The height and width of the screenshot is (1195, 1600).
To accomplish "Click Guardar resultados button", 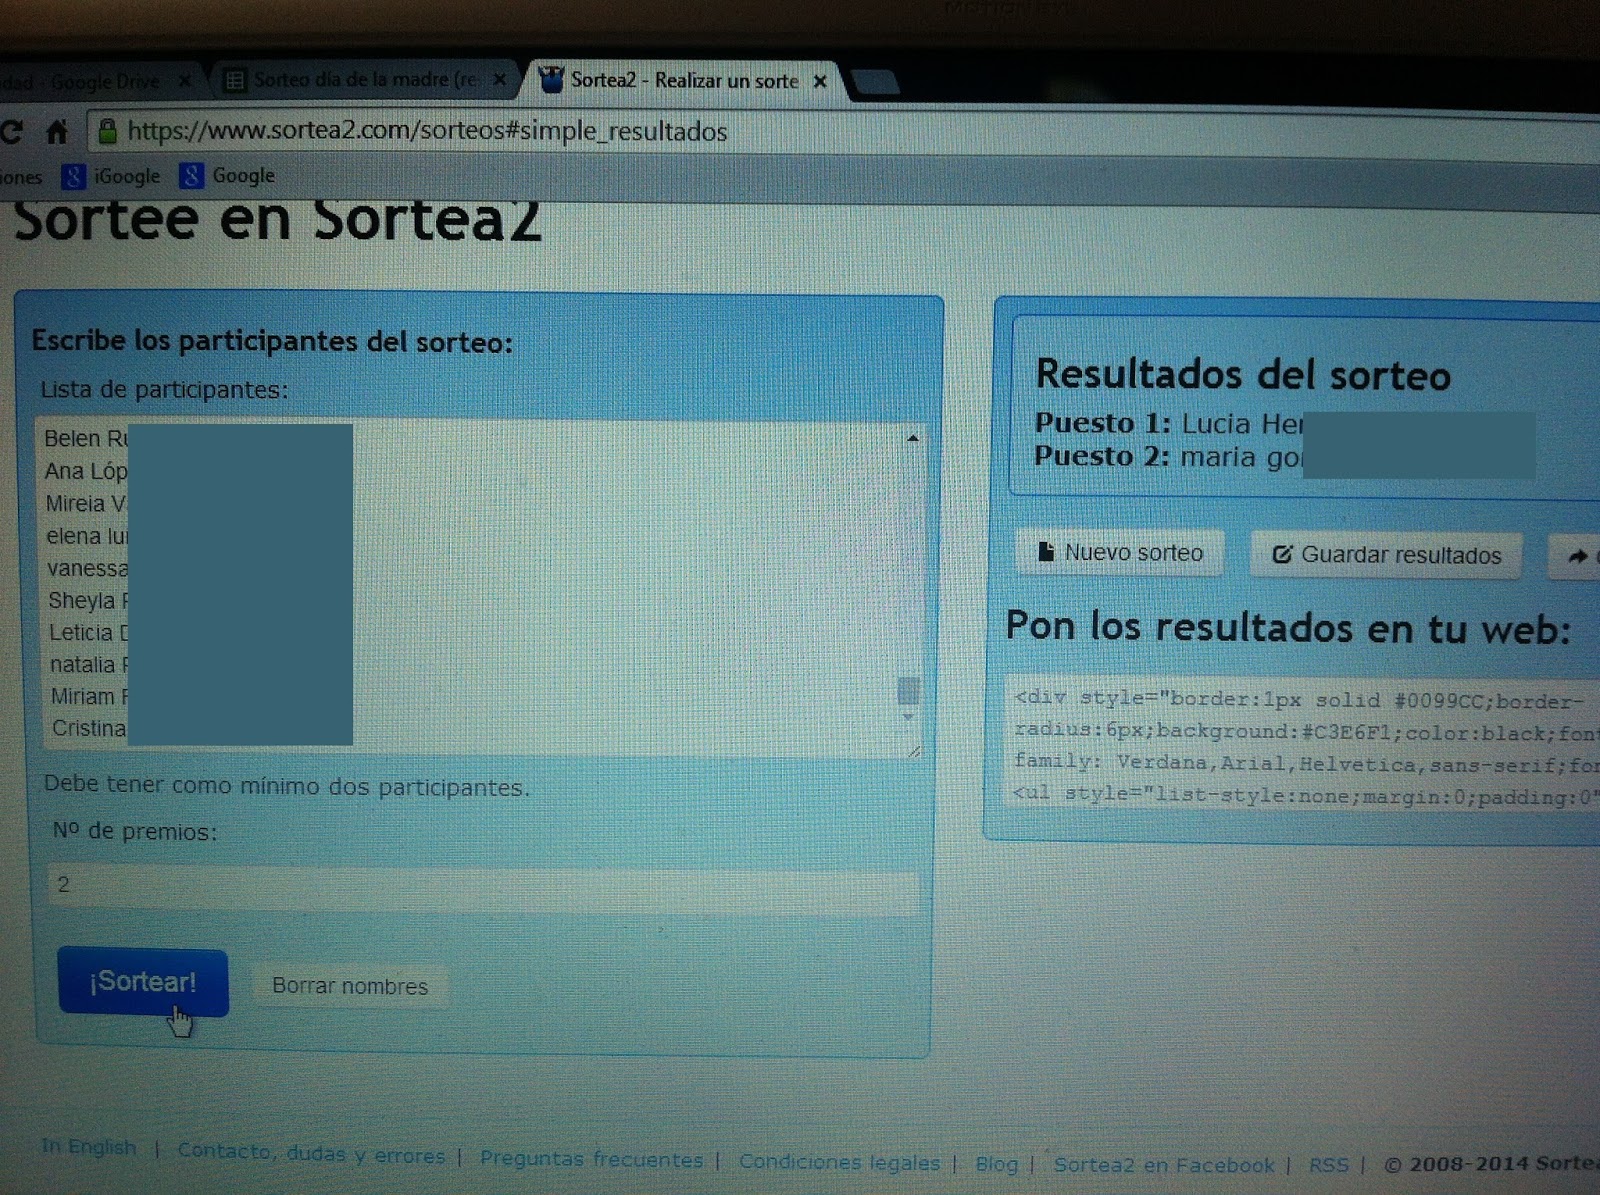I will point(1386,555).
